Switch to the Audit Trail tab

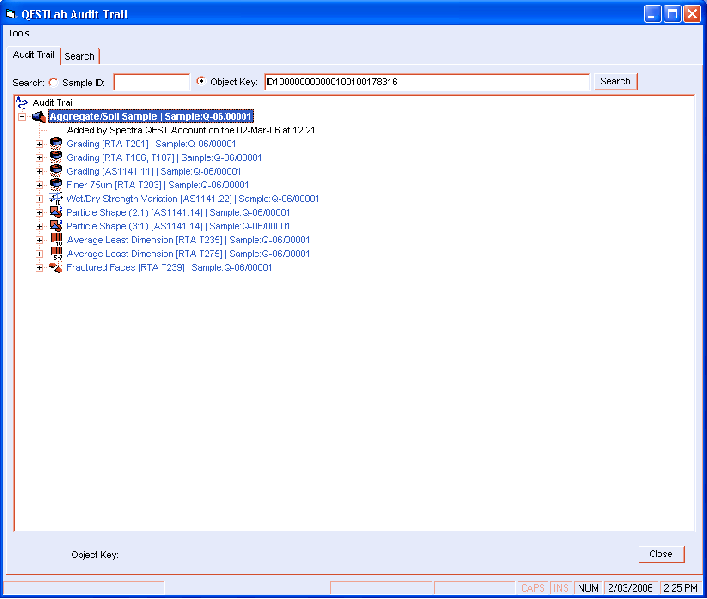pos(33,55)
